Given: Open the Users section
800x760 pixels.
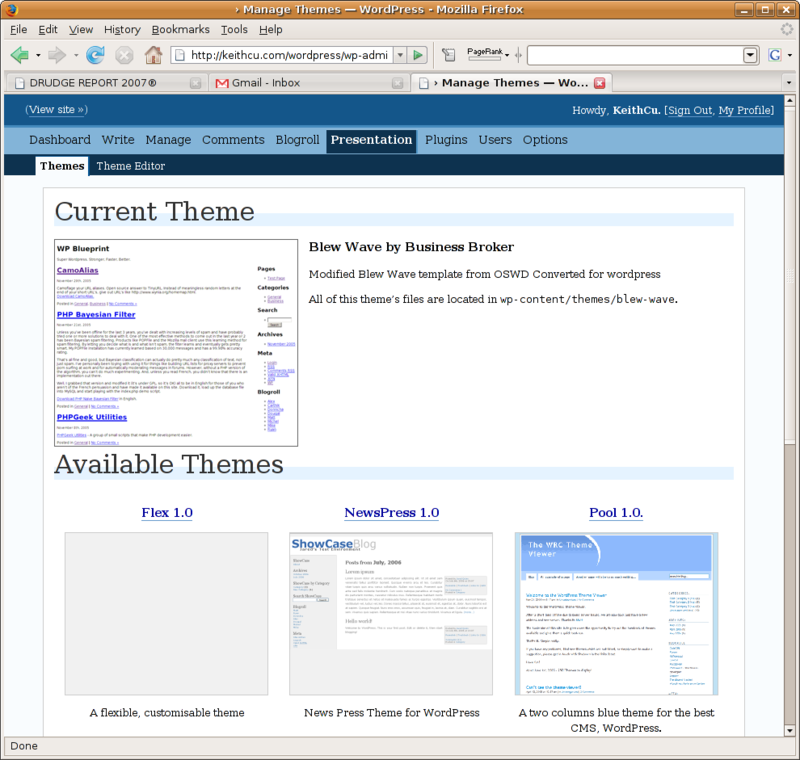Looking at the screenshot, I should [495, 140].
